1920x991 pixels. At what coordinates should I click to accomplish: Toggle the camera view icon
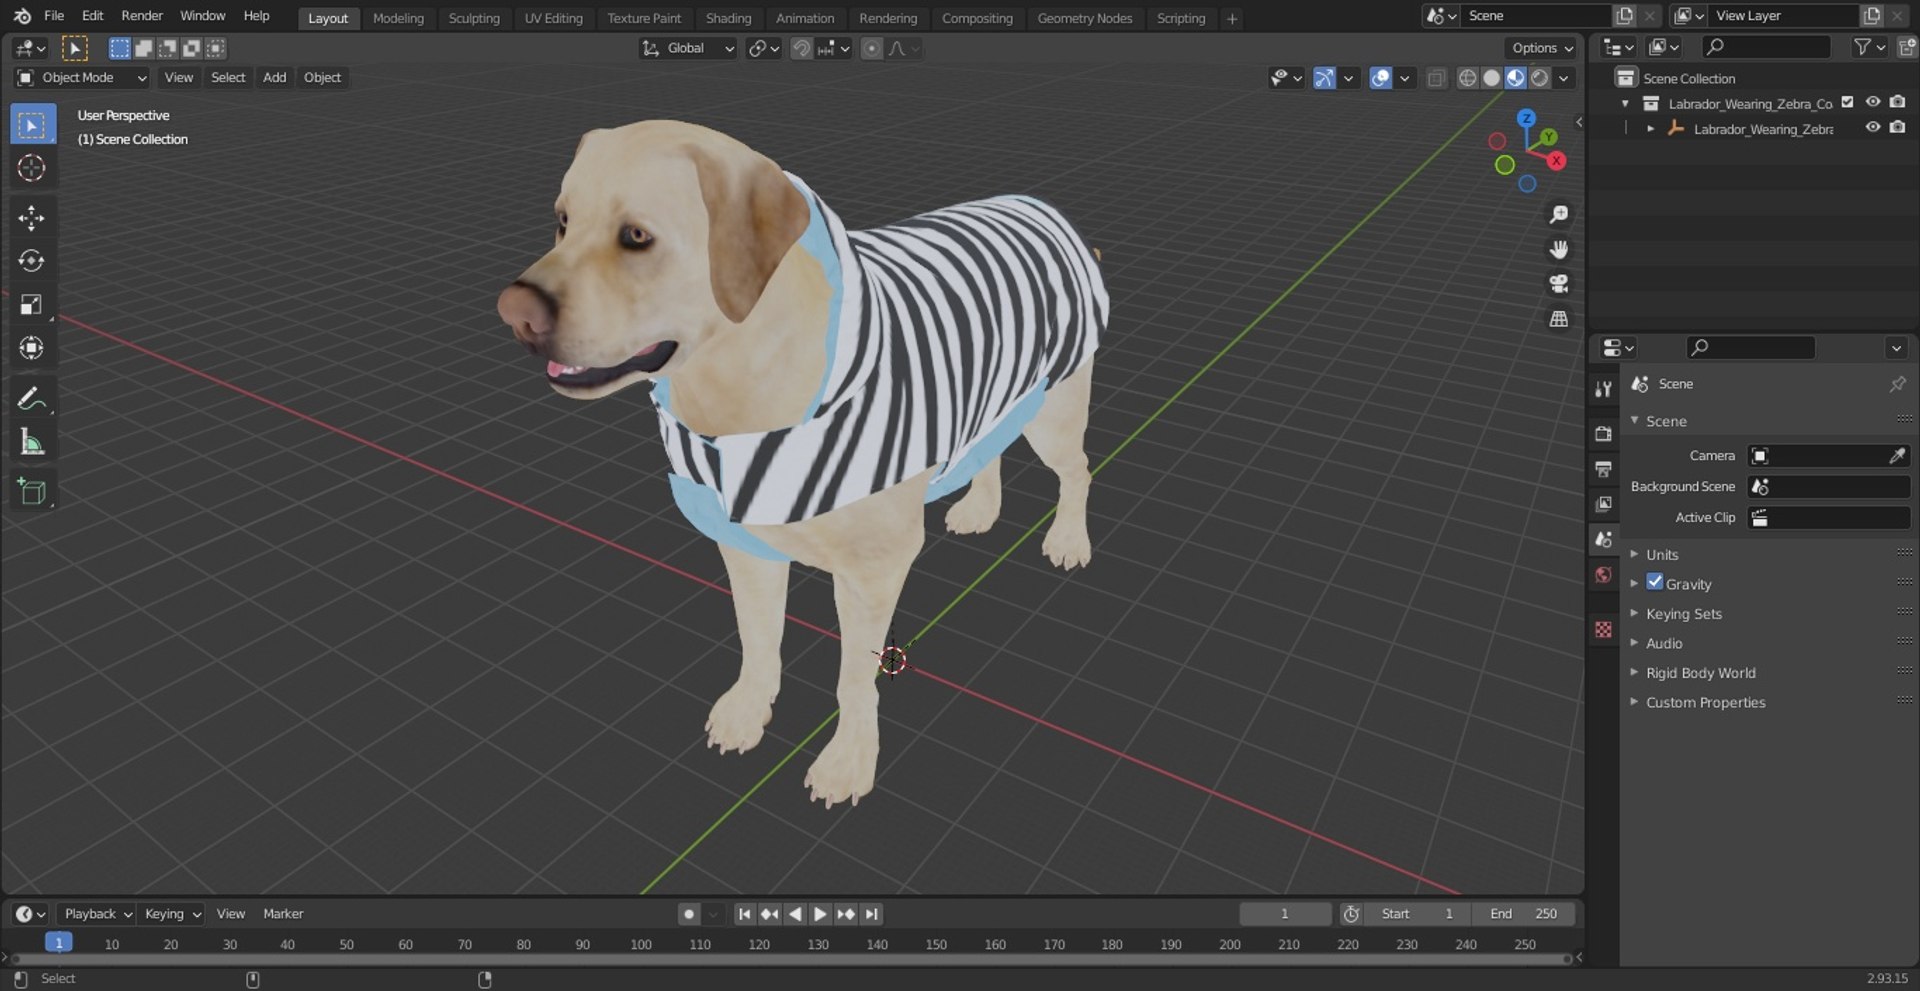[x=1558, y=284]
